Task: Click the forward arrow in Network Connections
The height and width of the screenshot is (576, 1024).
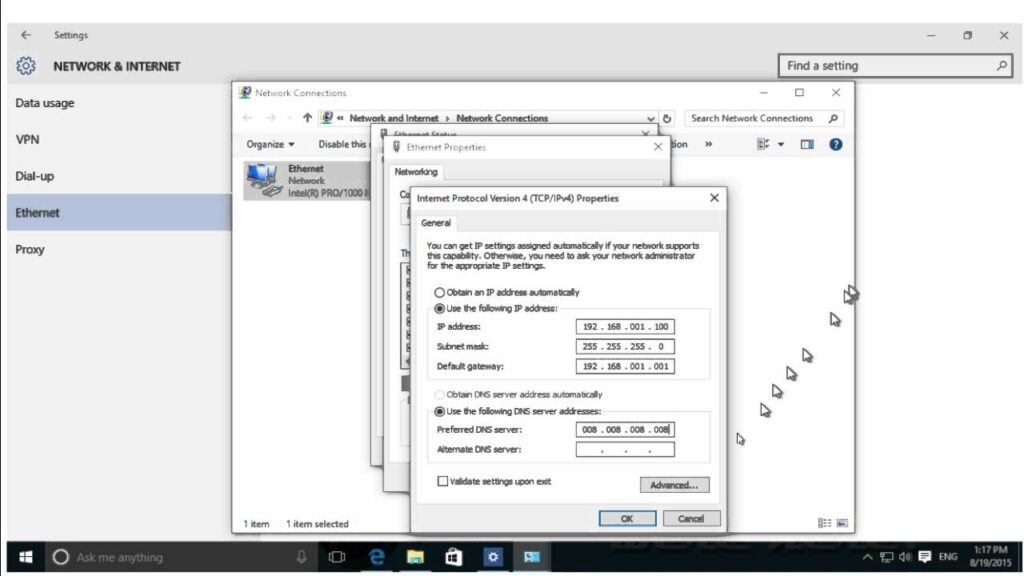Action: pos(270,118)
